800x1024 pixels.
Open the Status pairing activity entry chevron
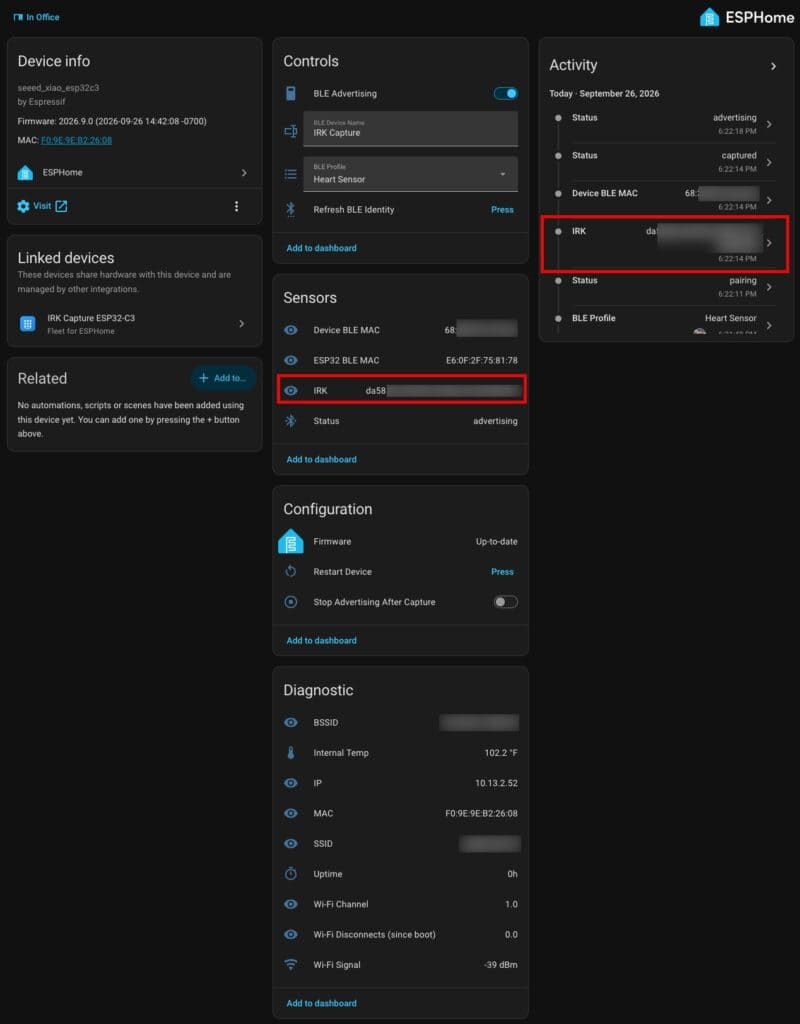point(769,287)
